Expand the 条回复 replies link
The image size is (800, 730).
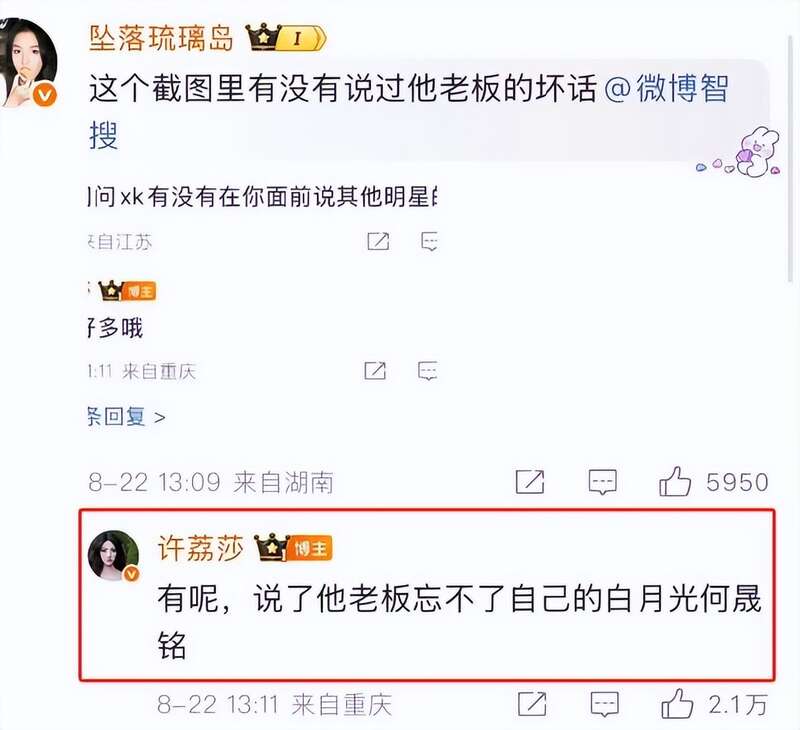point(127,417)
